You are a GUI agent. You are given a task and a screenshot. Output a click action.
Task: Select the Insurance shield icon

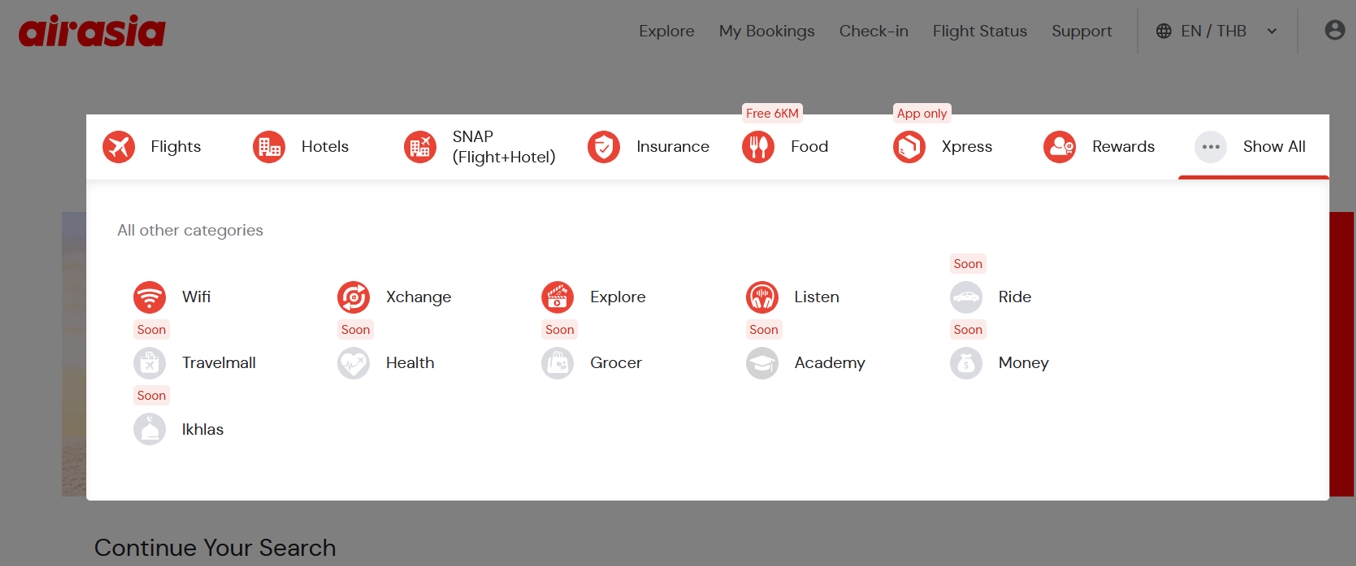click(604, 147)
